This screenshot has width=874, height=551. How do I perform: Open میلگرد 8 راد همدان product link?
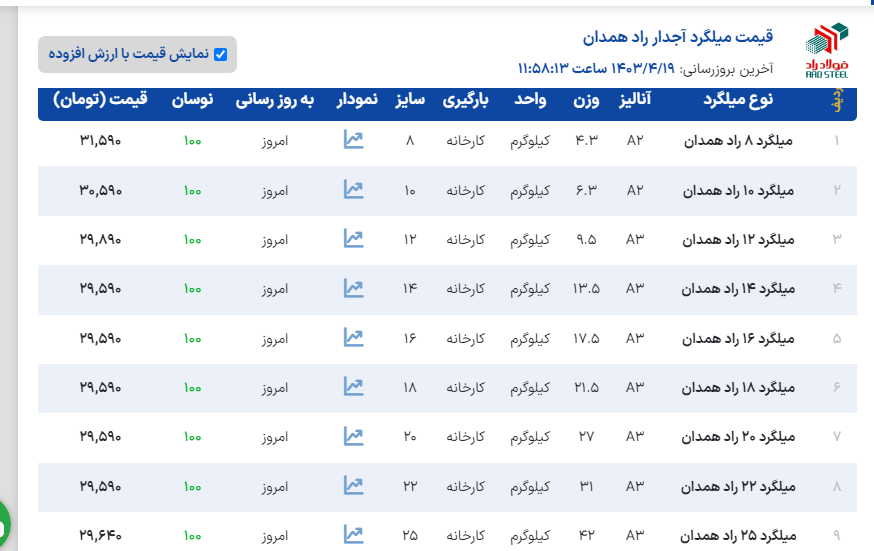point(741,141)
